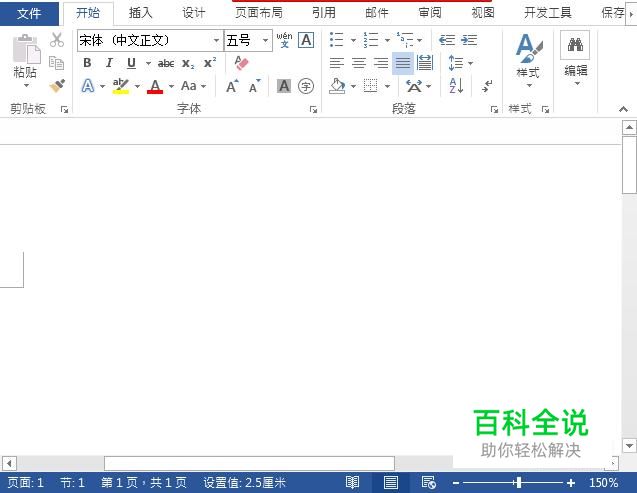The height and width of the screenshot is (493, 637).
Task: Switch to the 视图 View tab
Action: click(483, 13)
